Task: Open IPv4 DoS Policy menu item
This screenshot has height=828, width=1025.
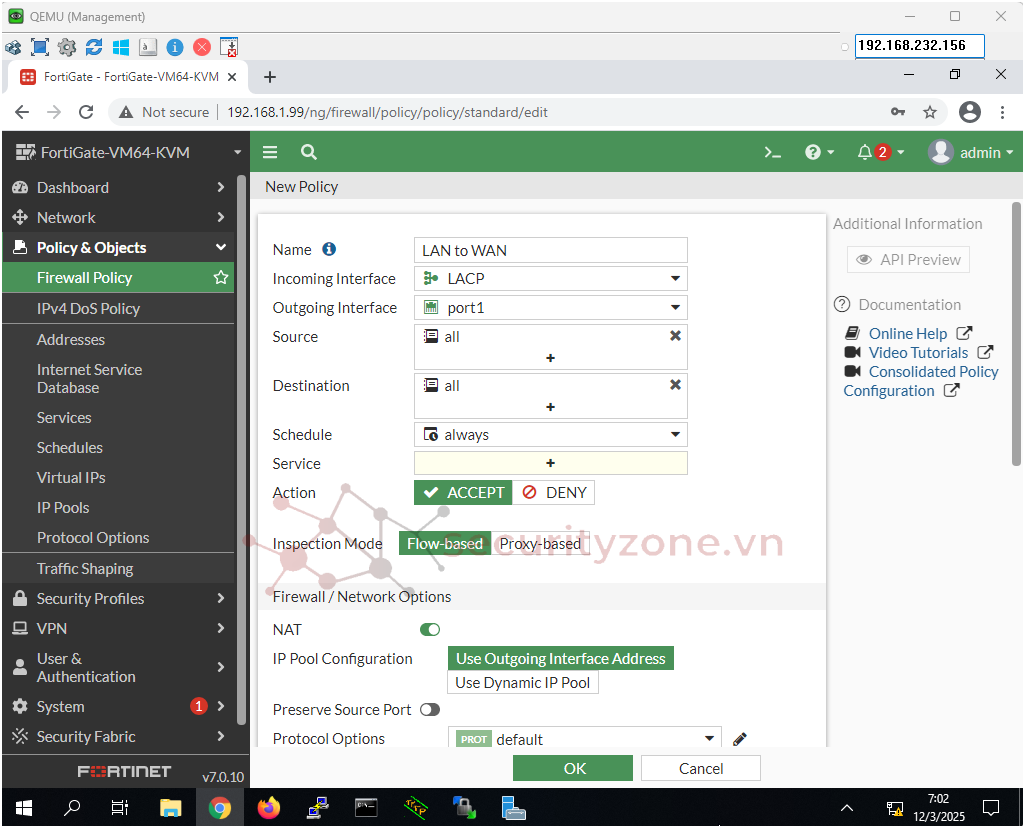Action: [x=88, y=309]
